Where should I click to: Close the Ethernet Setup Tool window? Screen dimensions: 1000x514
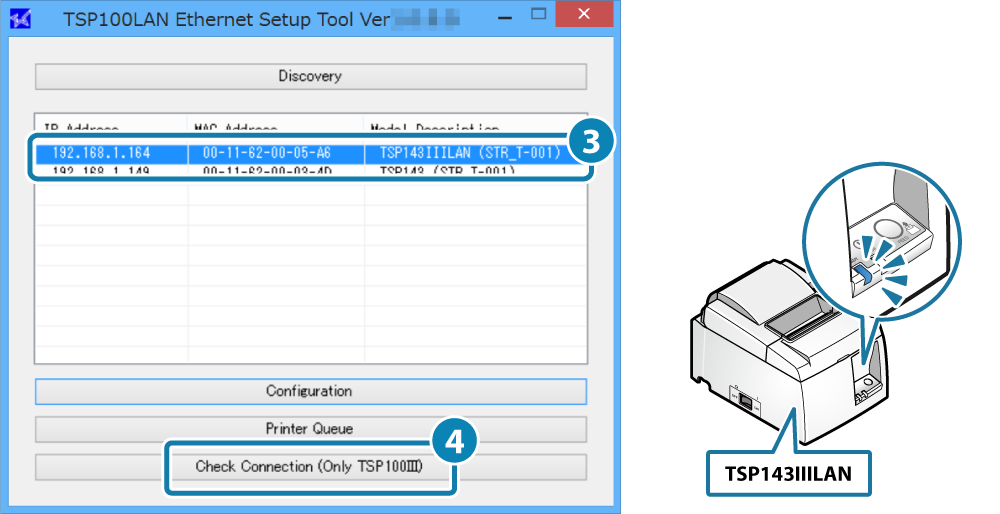coord(584,14)
